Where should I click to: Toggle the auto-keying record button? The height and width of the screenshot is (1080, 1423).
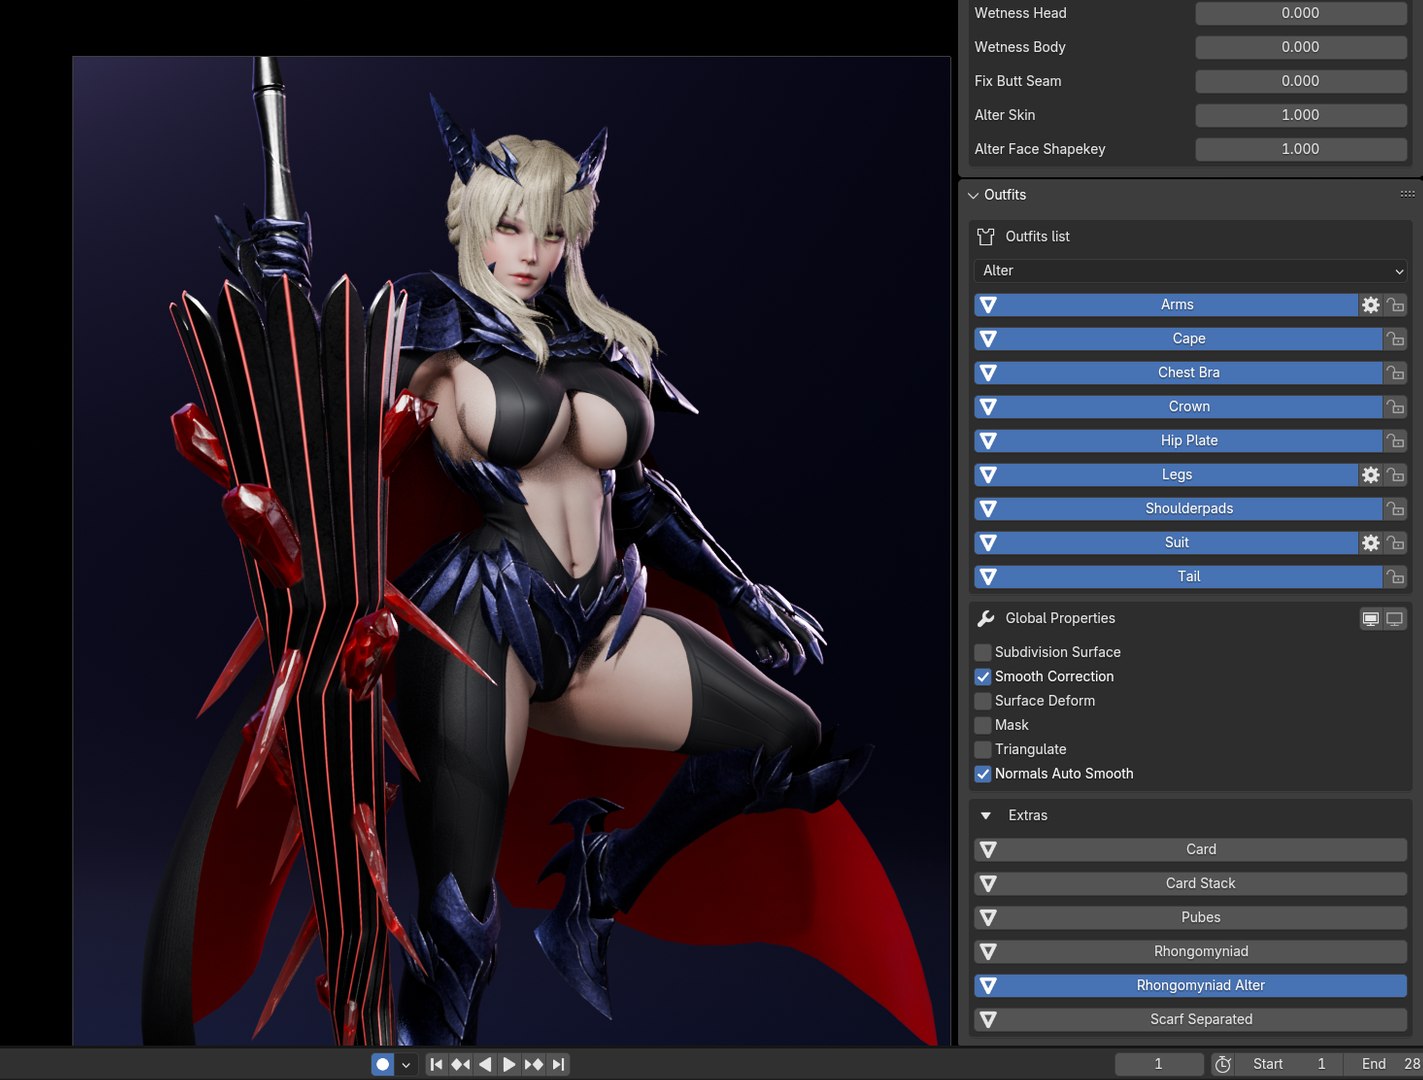[383, 1064]
